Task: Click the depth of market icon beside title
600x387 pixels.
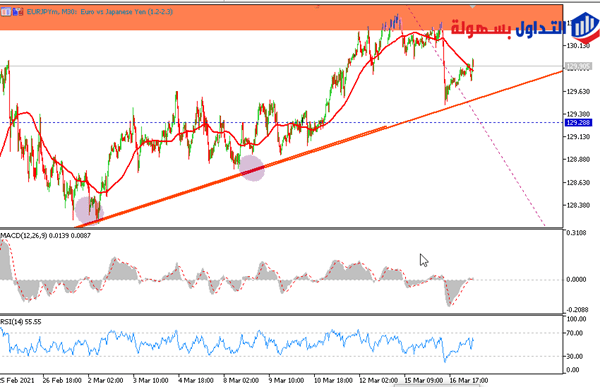Action: (18, 12)
